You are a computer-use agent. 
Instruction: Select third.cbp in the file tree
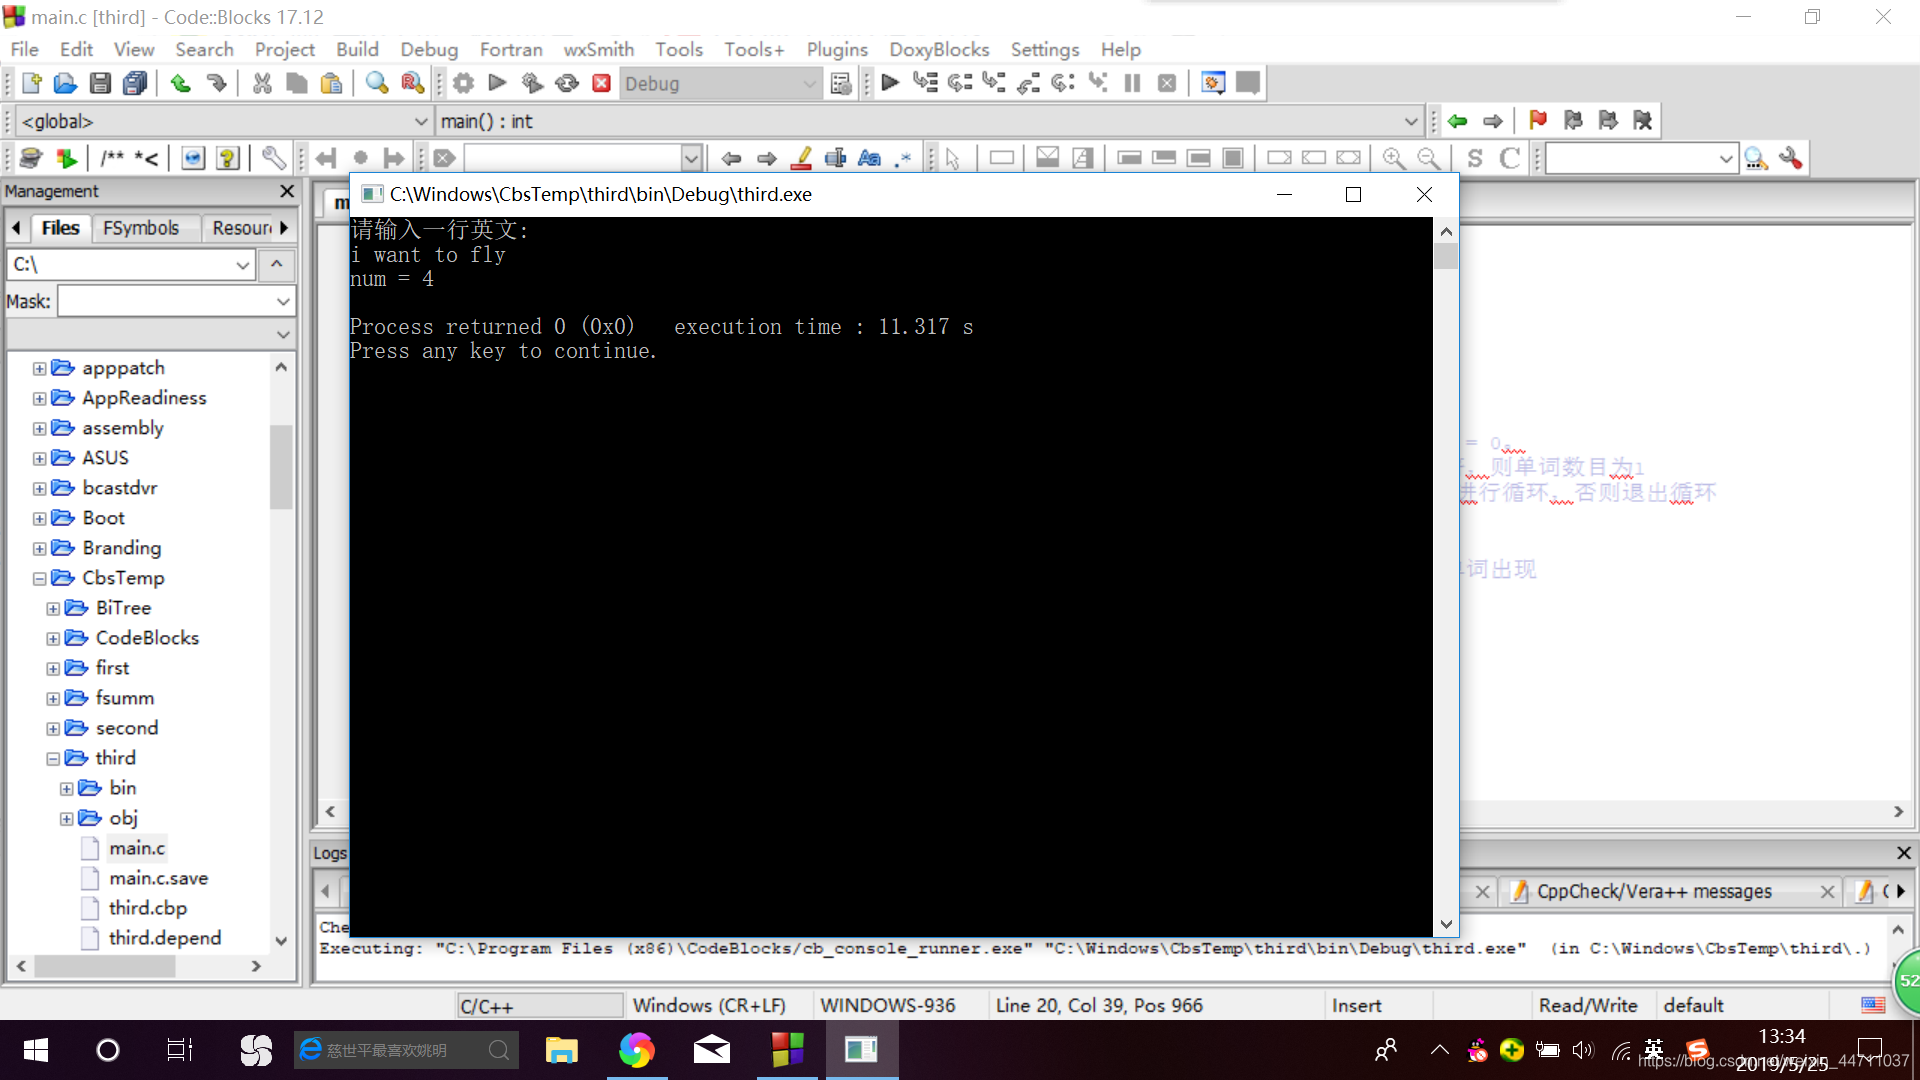coord(148,908)
